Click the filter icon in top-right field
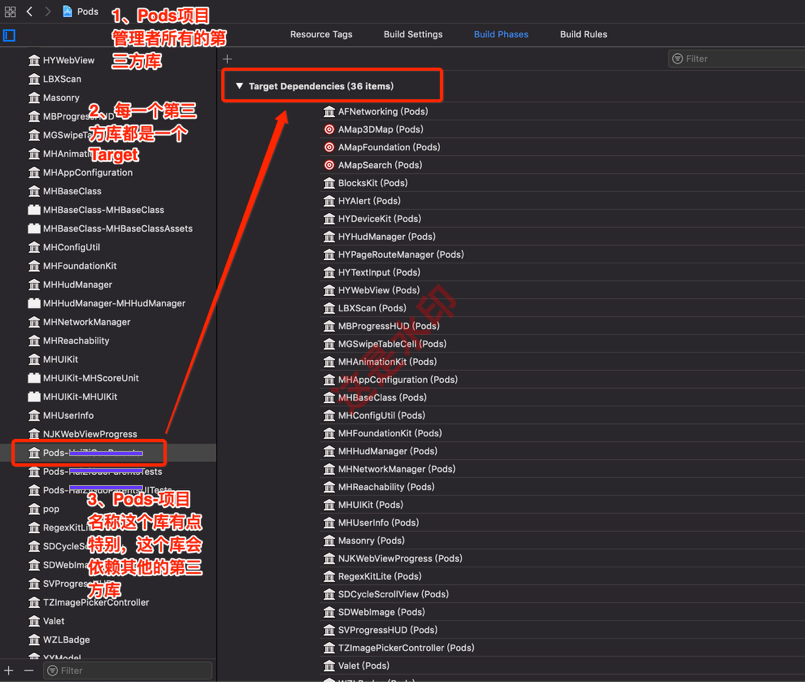The height and width of the screenshot is (682, 805). pos(678,59)
